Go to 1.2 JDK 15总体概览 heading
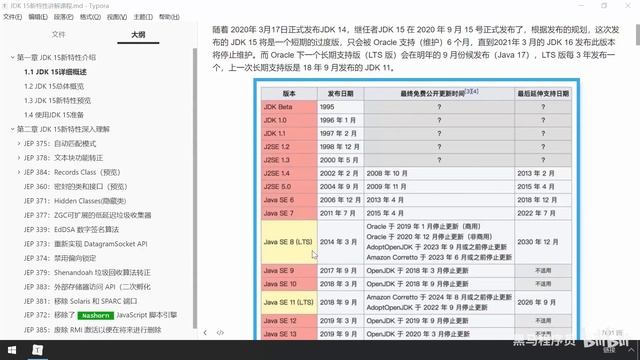640x360 pixels. tap(54, 86)
